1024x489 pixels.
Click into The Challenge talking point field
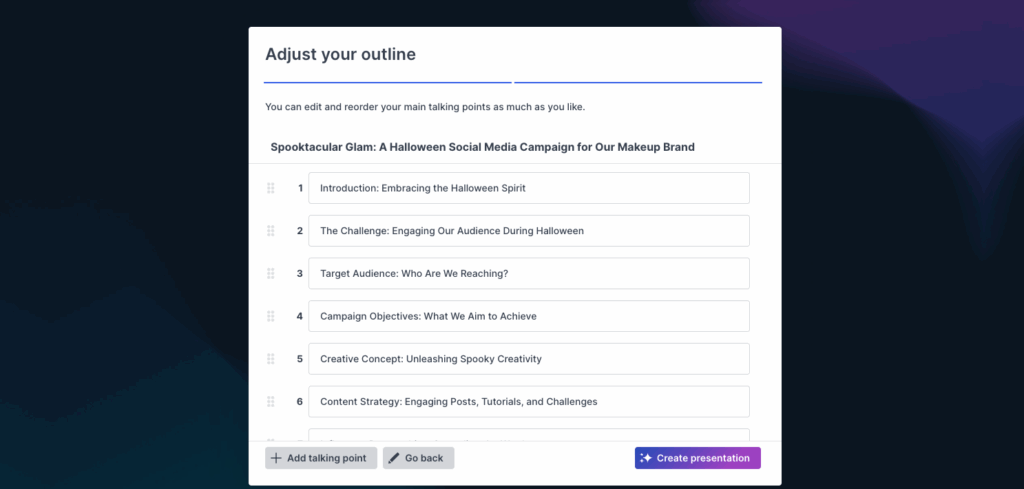pyautogui.click(x=528, y=231)
